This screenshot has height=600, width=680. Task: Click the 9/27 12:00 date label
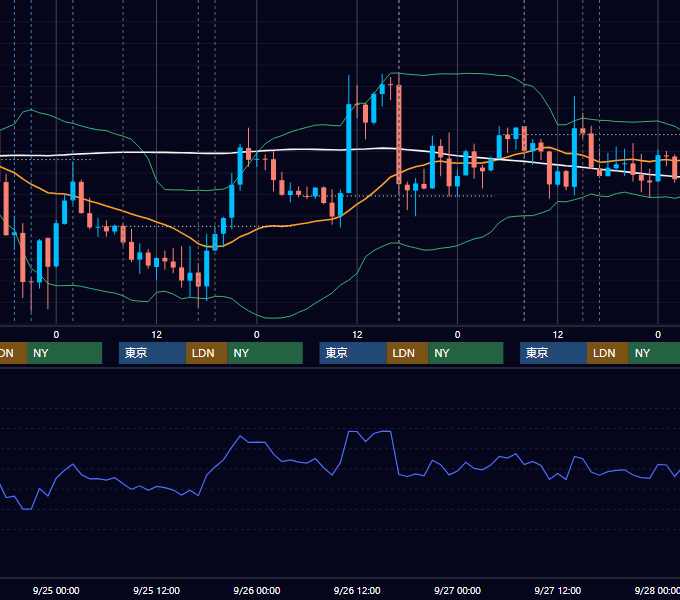(558, 590)
